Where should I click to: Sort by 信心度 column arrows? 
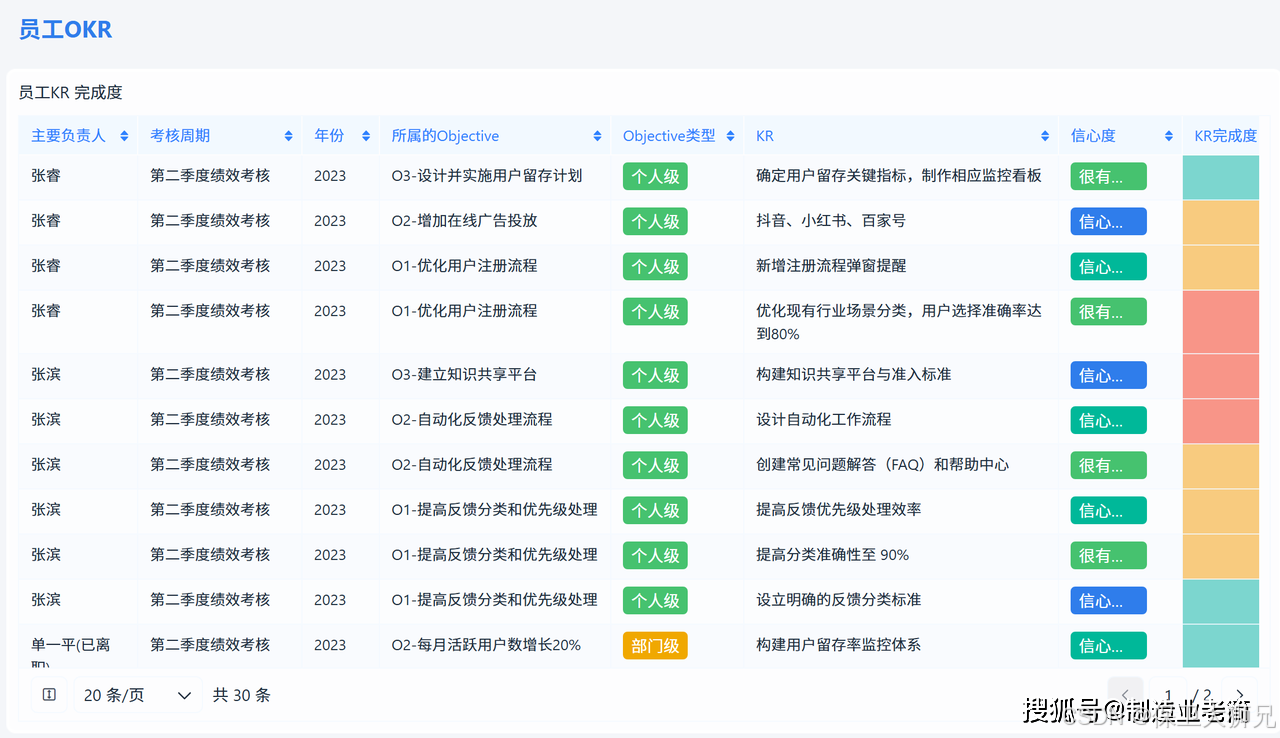click(x=1168, y=136)
